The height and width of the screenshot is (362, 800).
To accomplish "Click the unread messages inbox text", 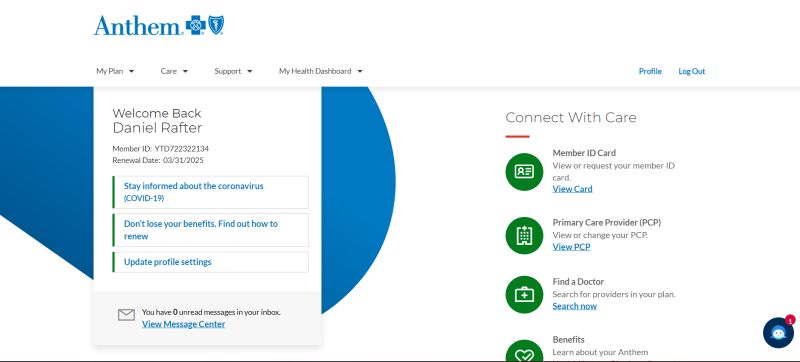I will (211, 312).
